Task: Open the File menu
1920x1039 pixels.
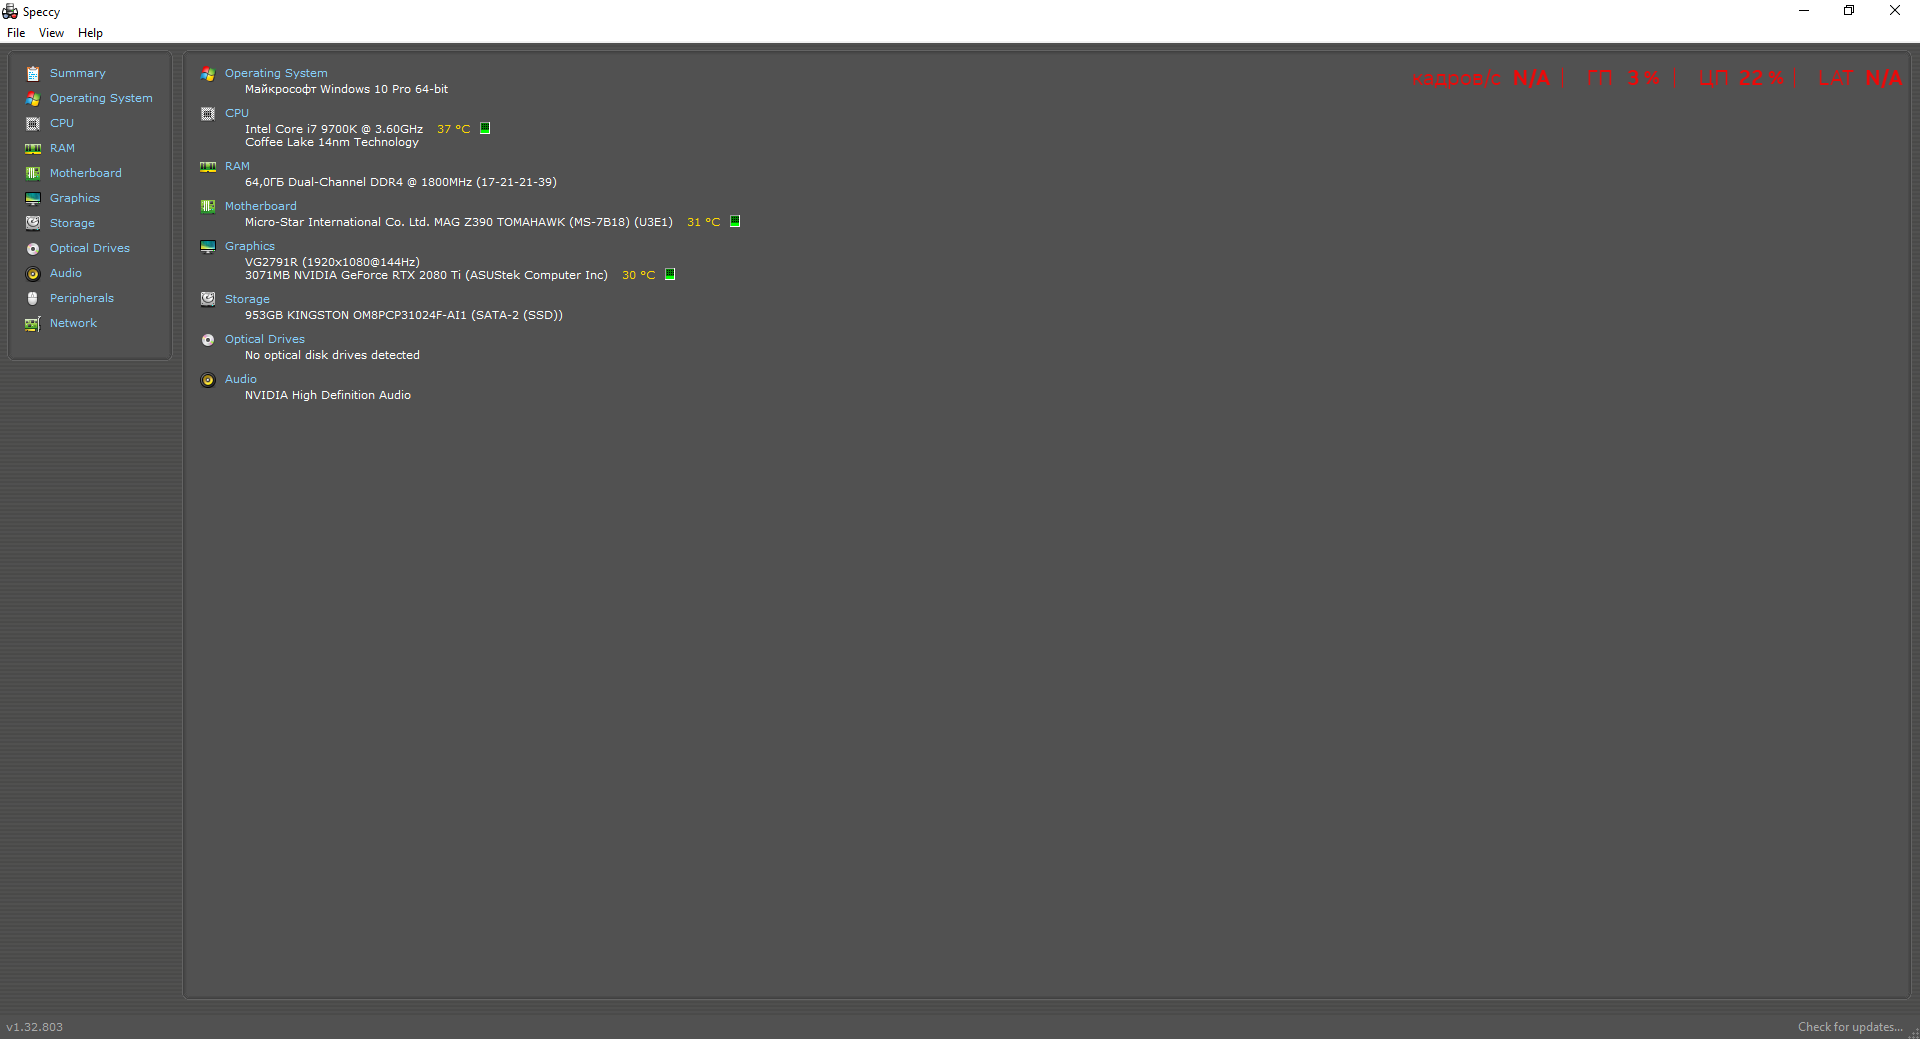Action: click(x=16, y=33)
